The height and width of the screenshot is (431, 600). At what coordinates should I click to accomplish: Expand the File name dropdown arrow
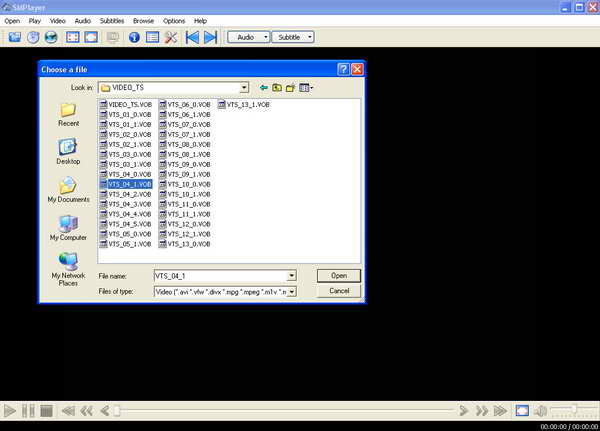pyautogui.click(x=291, y=276)
